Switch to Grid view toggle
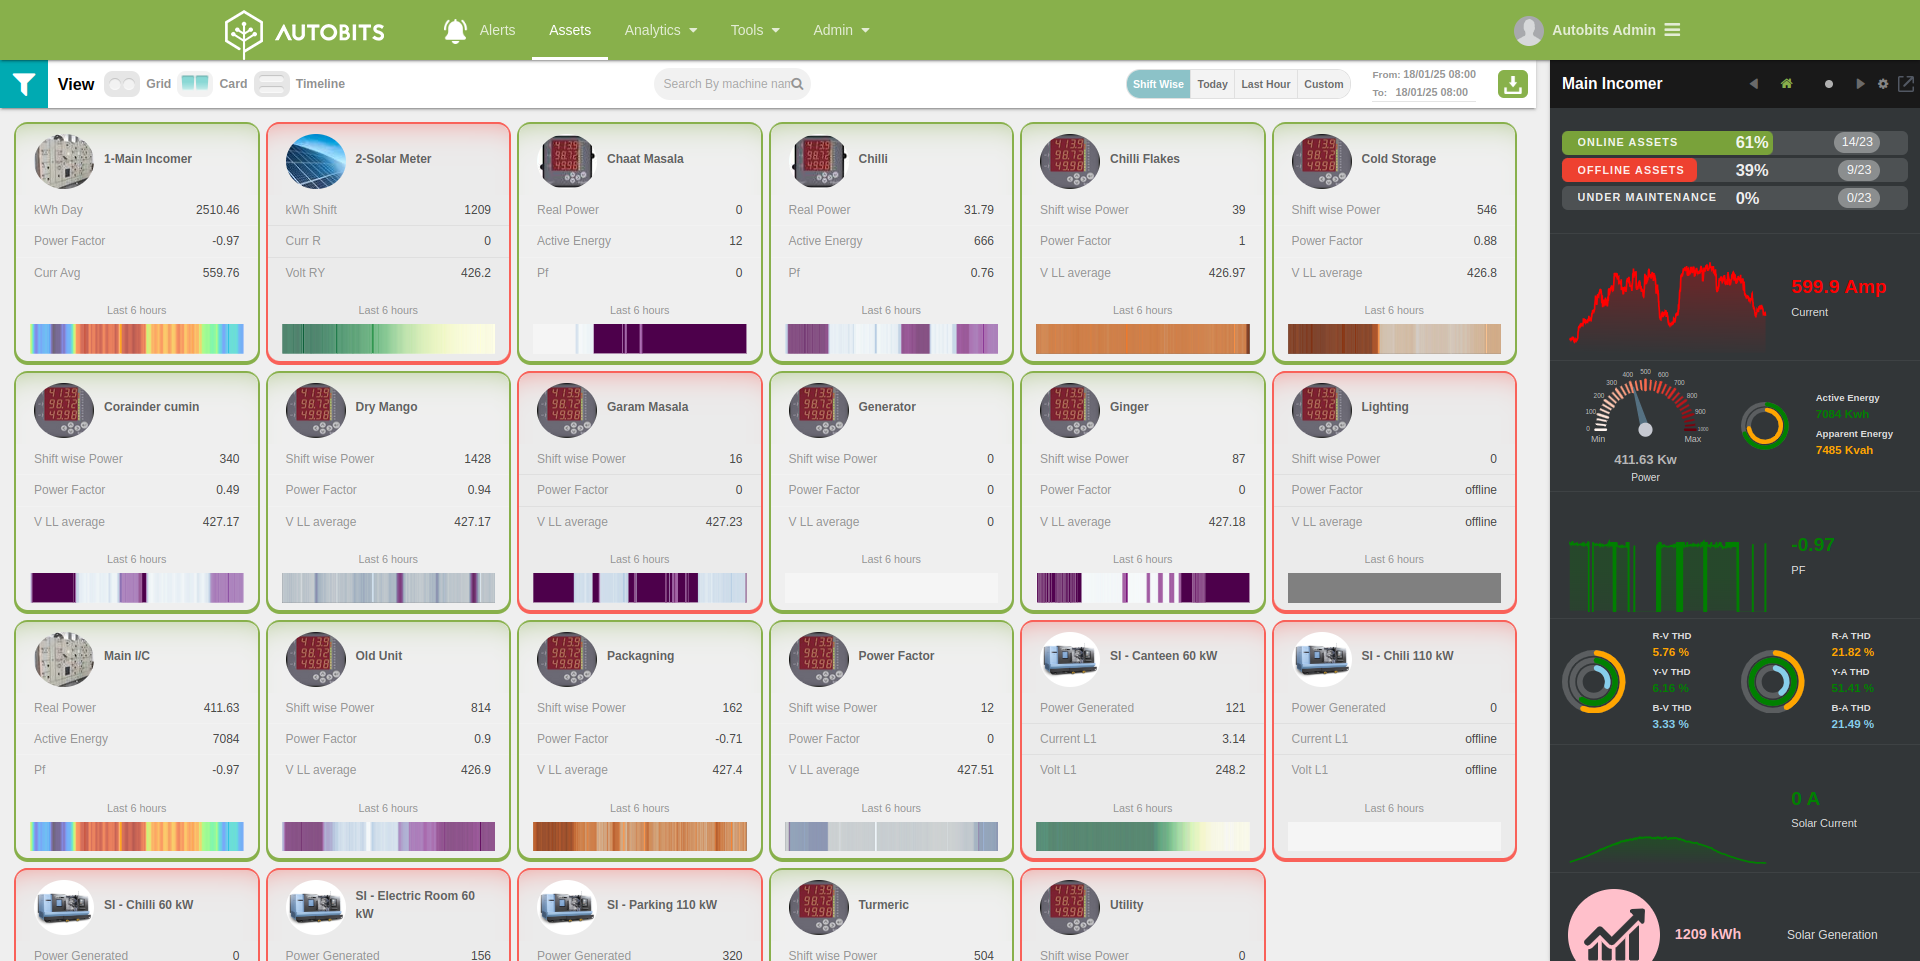Screen dimensions: 1920x961 coord(122,84)
